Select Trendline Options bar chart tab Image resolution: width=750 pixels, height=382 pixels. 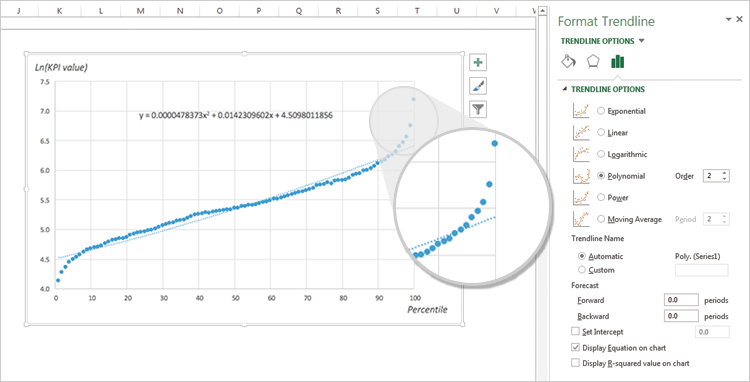click(618, 62)
